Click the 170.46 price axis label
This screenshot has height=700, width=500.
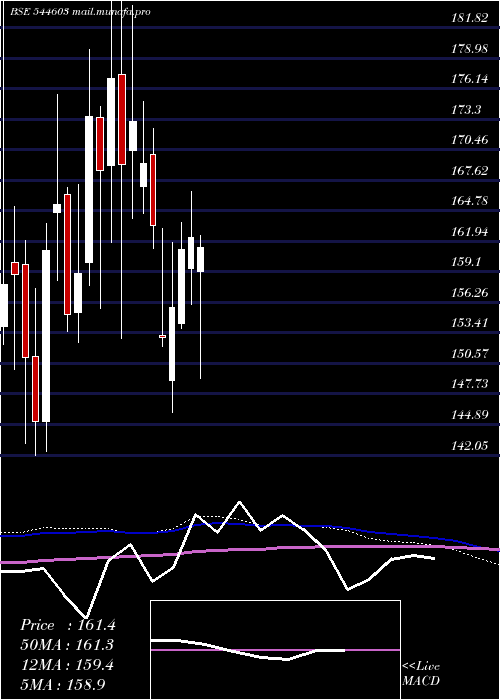[469, 140]
